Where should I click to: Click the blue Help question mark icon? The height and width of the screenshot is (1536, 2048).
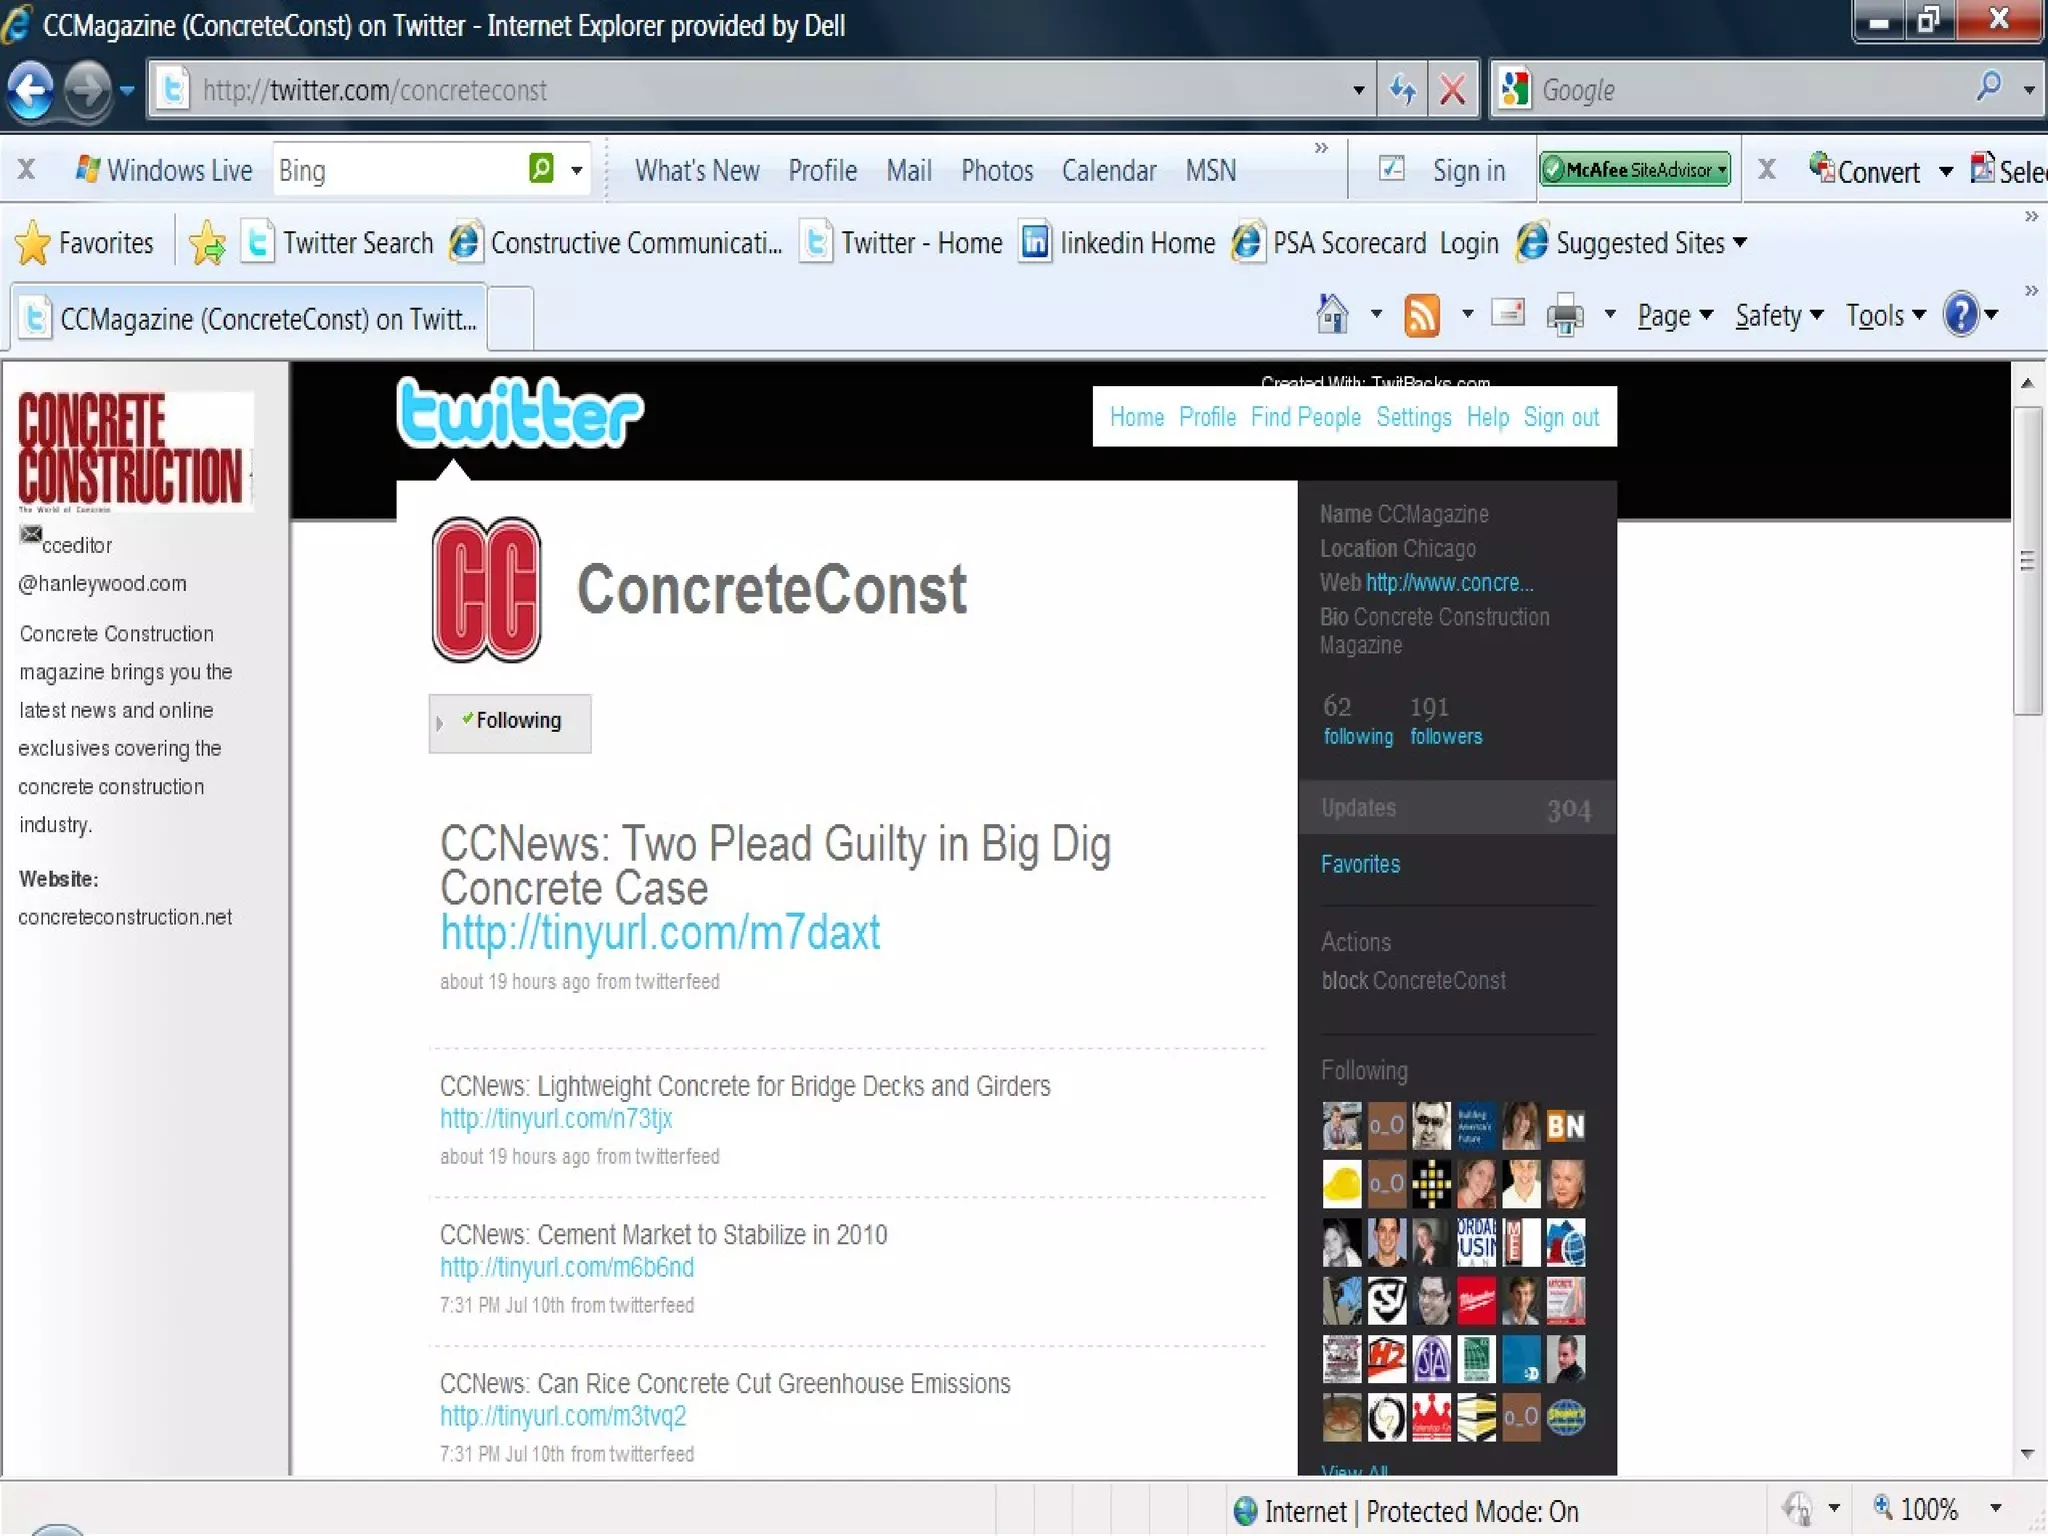pos(1960,316)
